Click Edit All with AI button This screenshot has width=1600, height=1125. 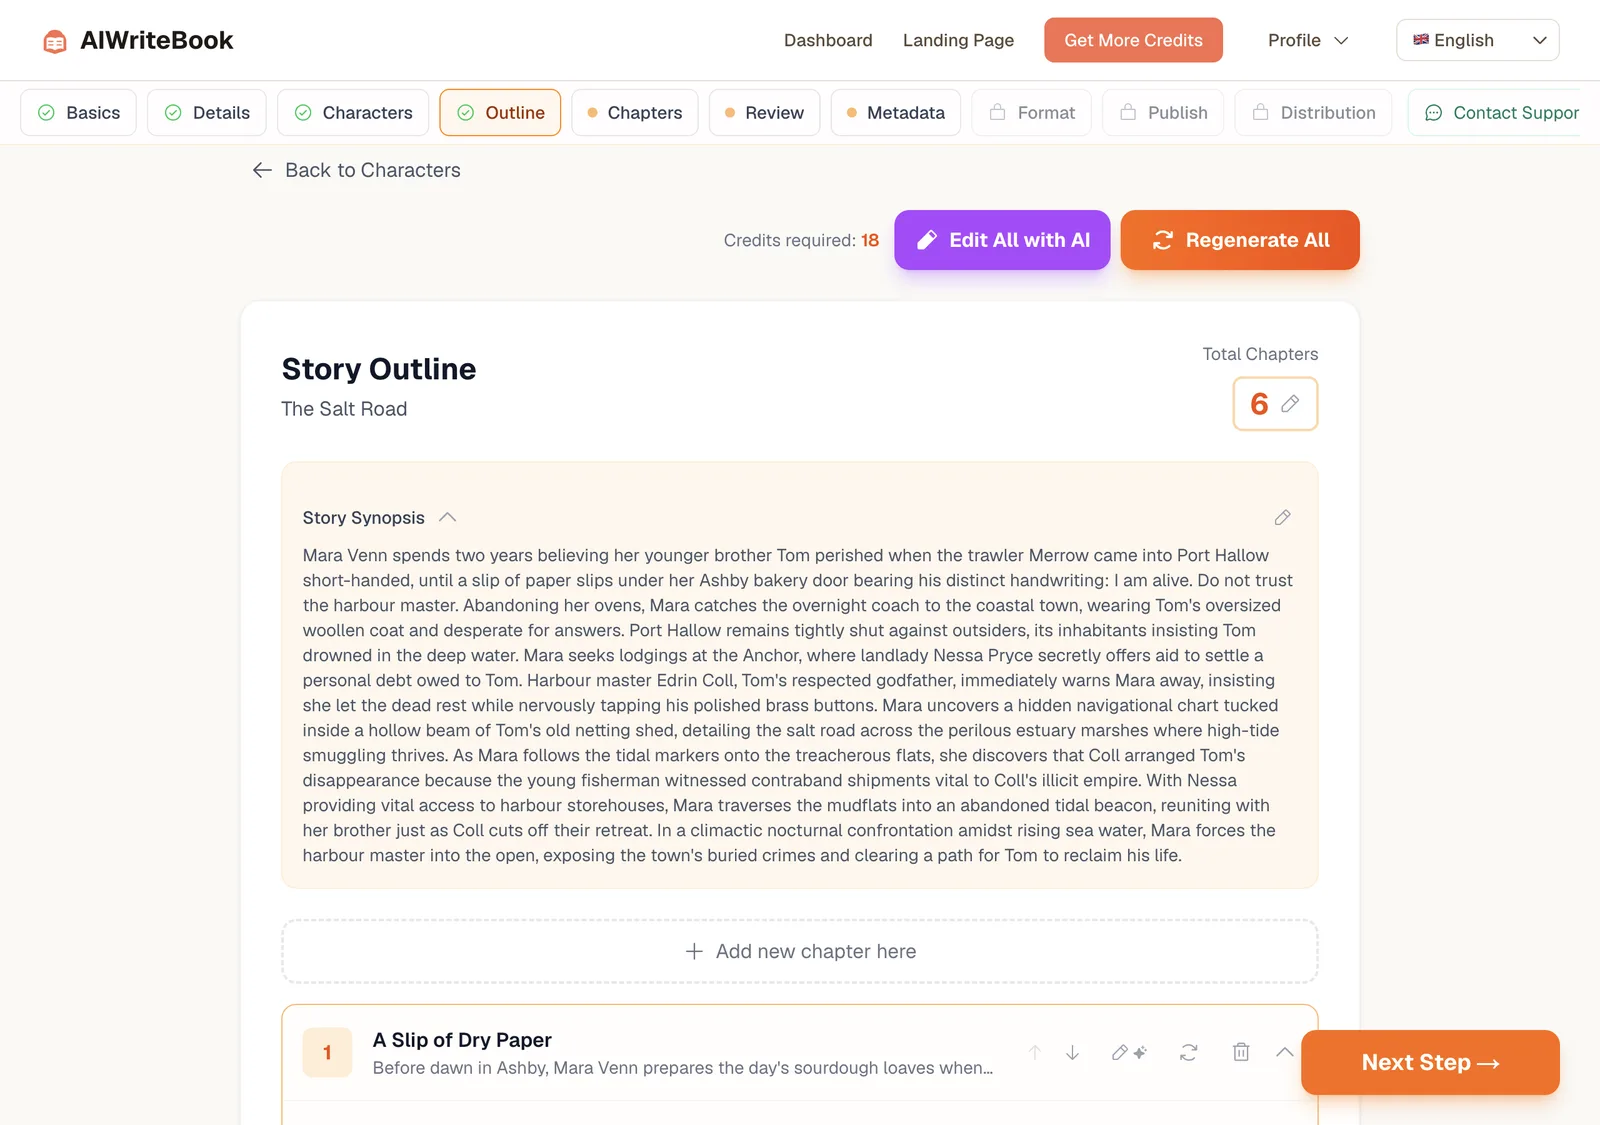tap(1002, 240)
